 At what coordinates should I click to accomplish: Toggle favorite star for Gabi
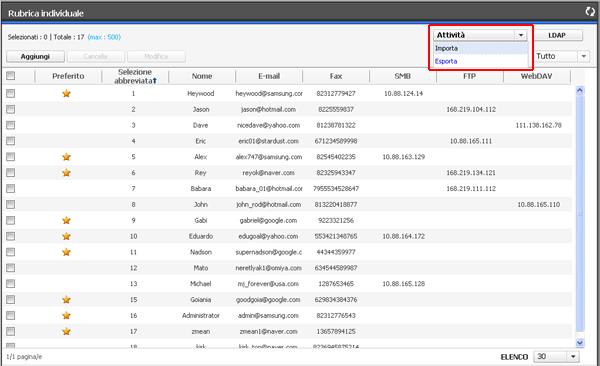[66, 221]
